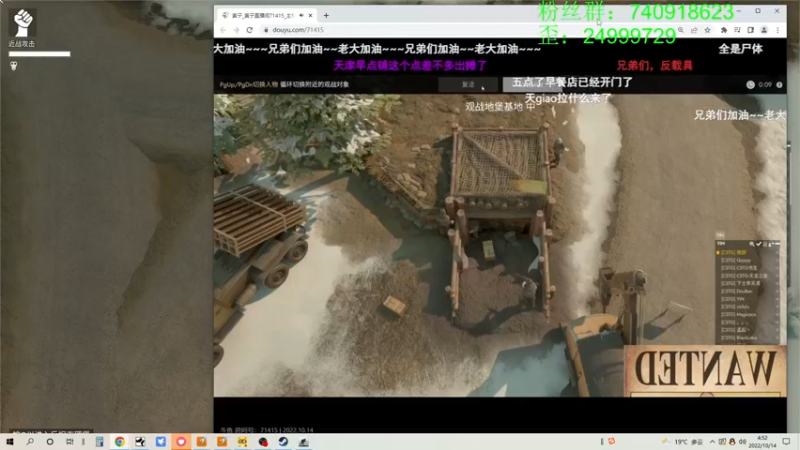Click the info icon beside the timer
The width and height of the screenshot is (800, 450).
779,85
